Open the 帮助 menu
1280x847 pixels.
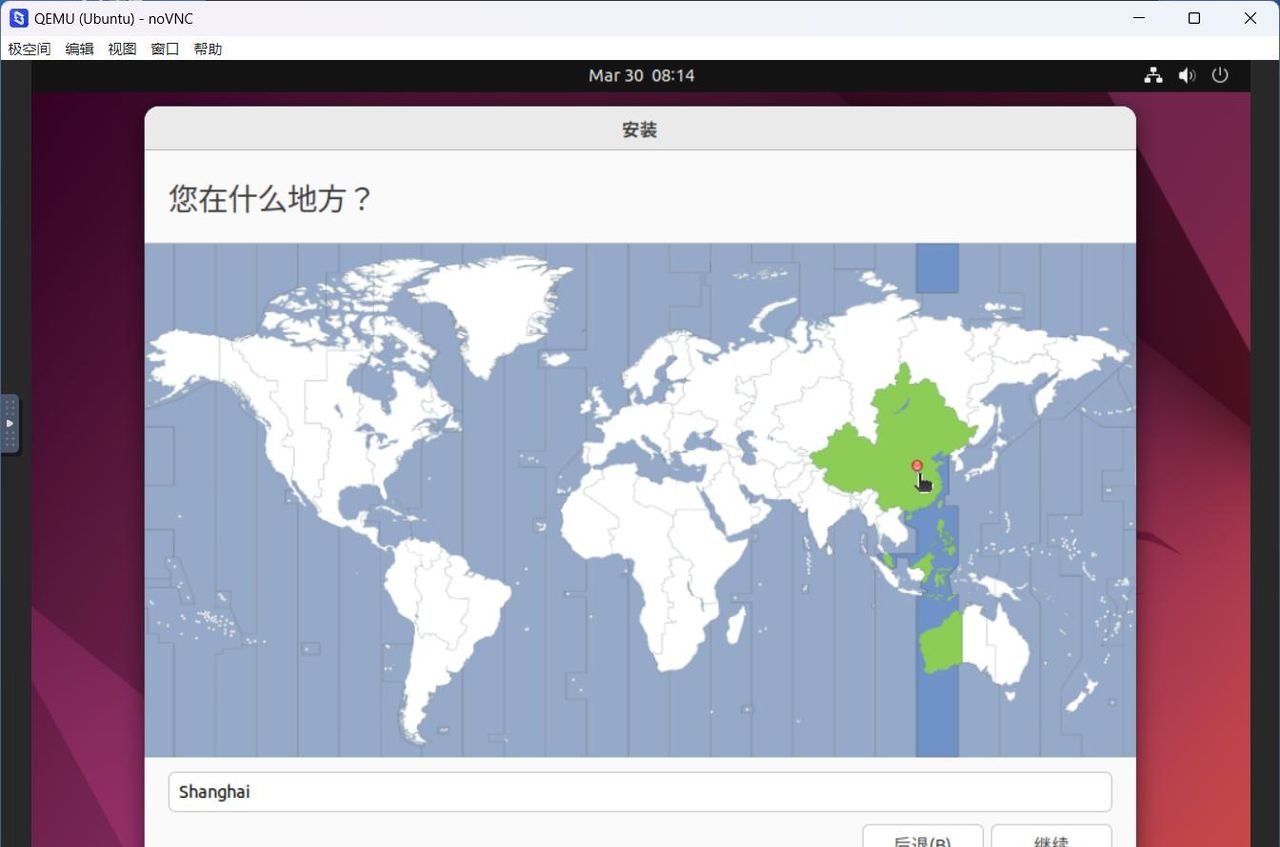tap(208, 49)
